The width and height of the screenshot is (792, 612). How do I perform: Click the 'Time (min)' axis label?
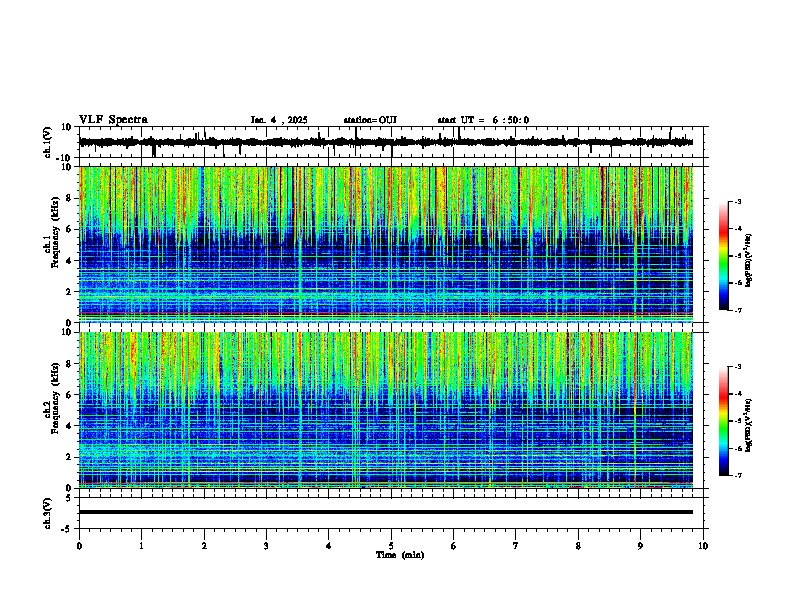tap(400, 555)
